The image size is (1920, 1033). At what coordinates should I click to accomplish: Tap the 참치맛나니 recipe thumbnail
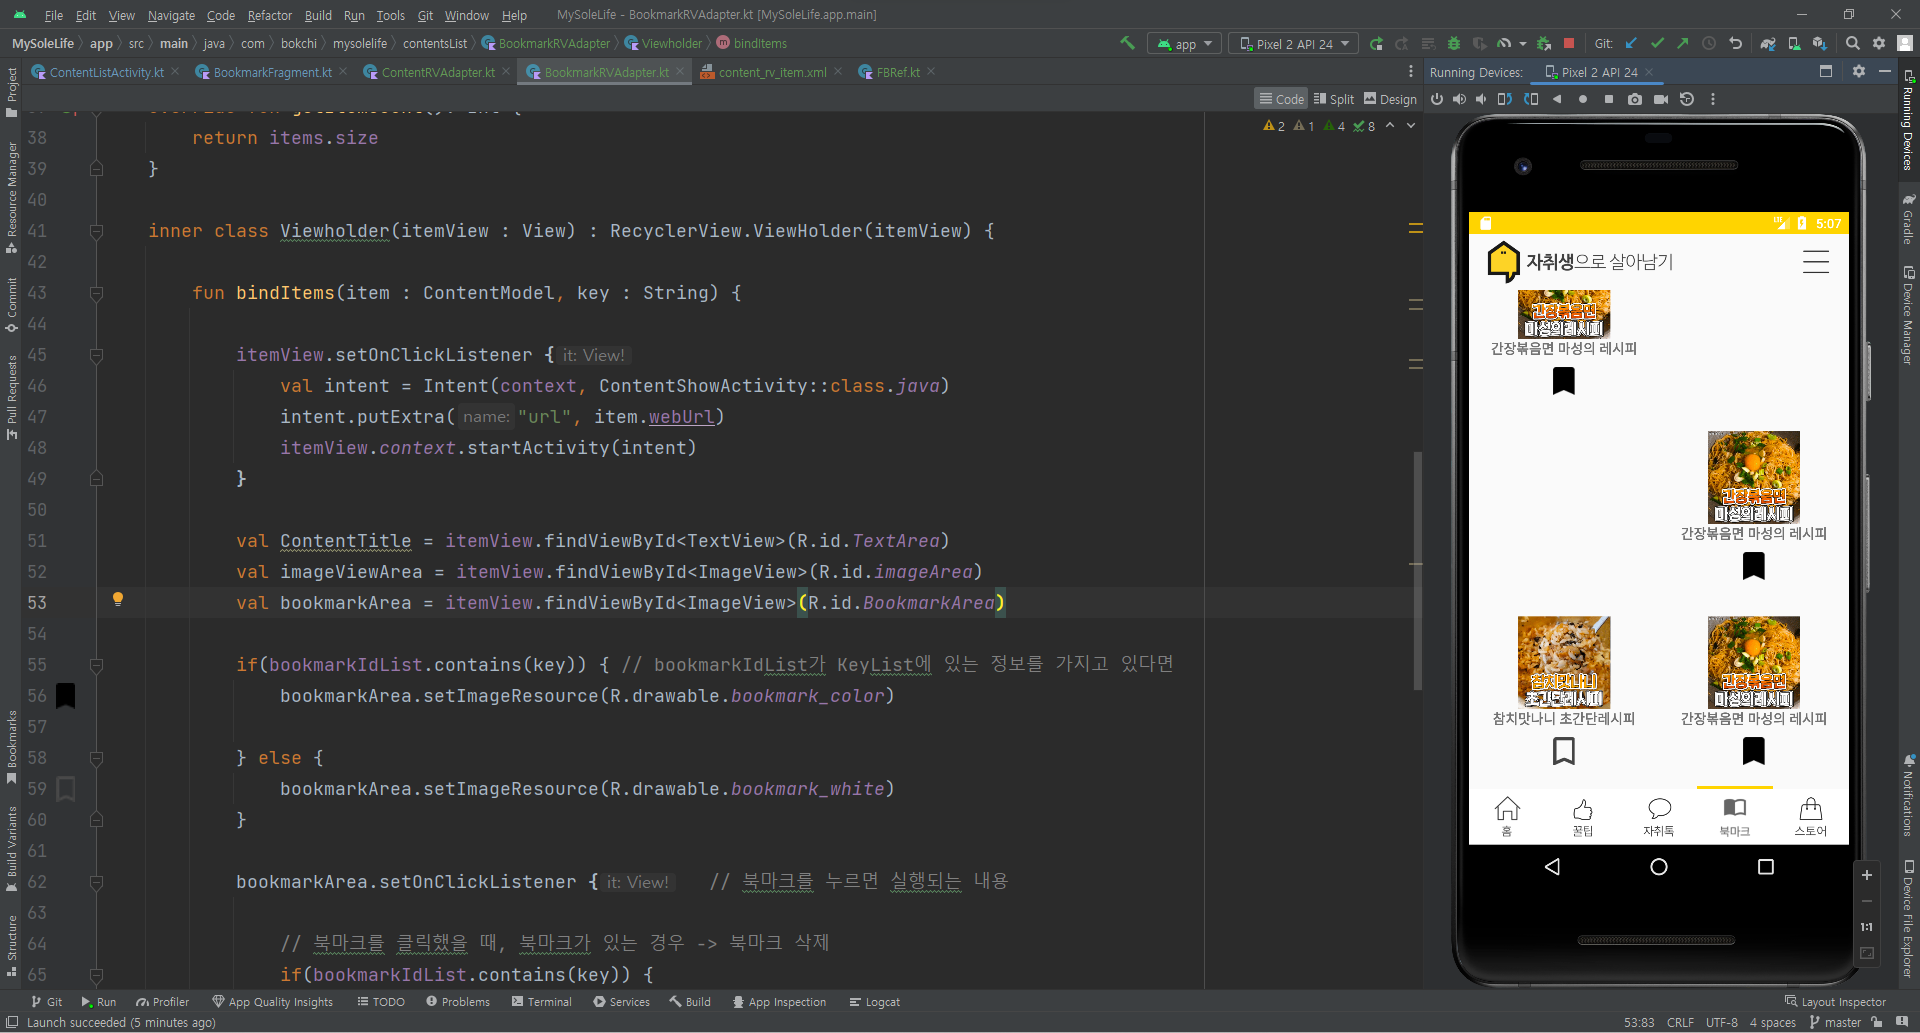coord(1564,661)
